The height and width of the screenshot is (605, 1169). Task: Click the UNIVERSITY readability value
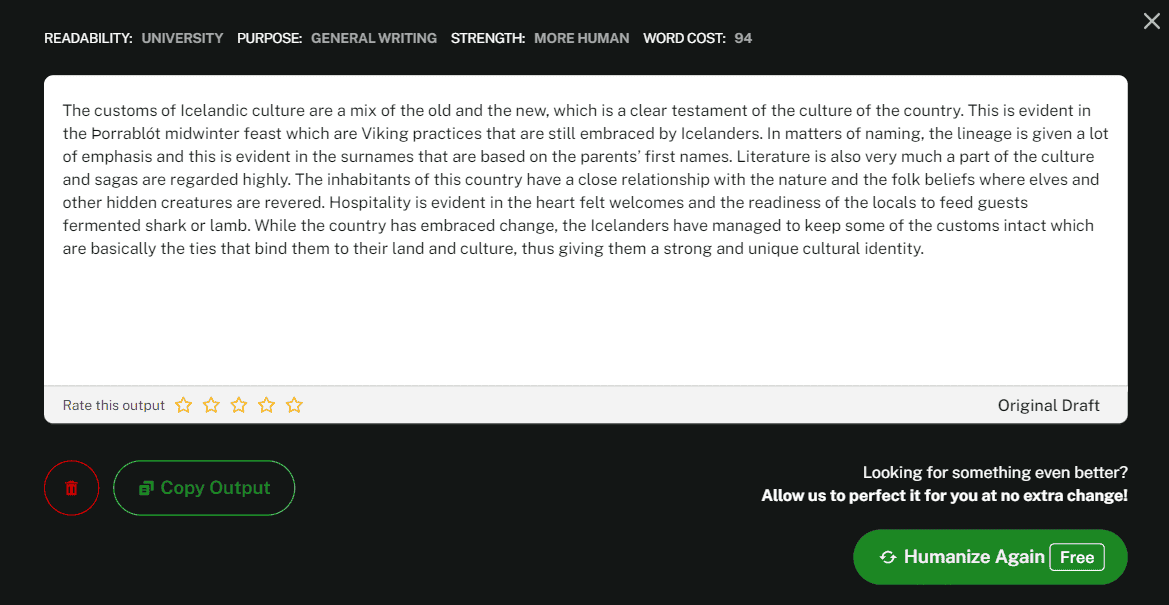click(183, 38)
